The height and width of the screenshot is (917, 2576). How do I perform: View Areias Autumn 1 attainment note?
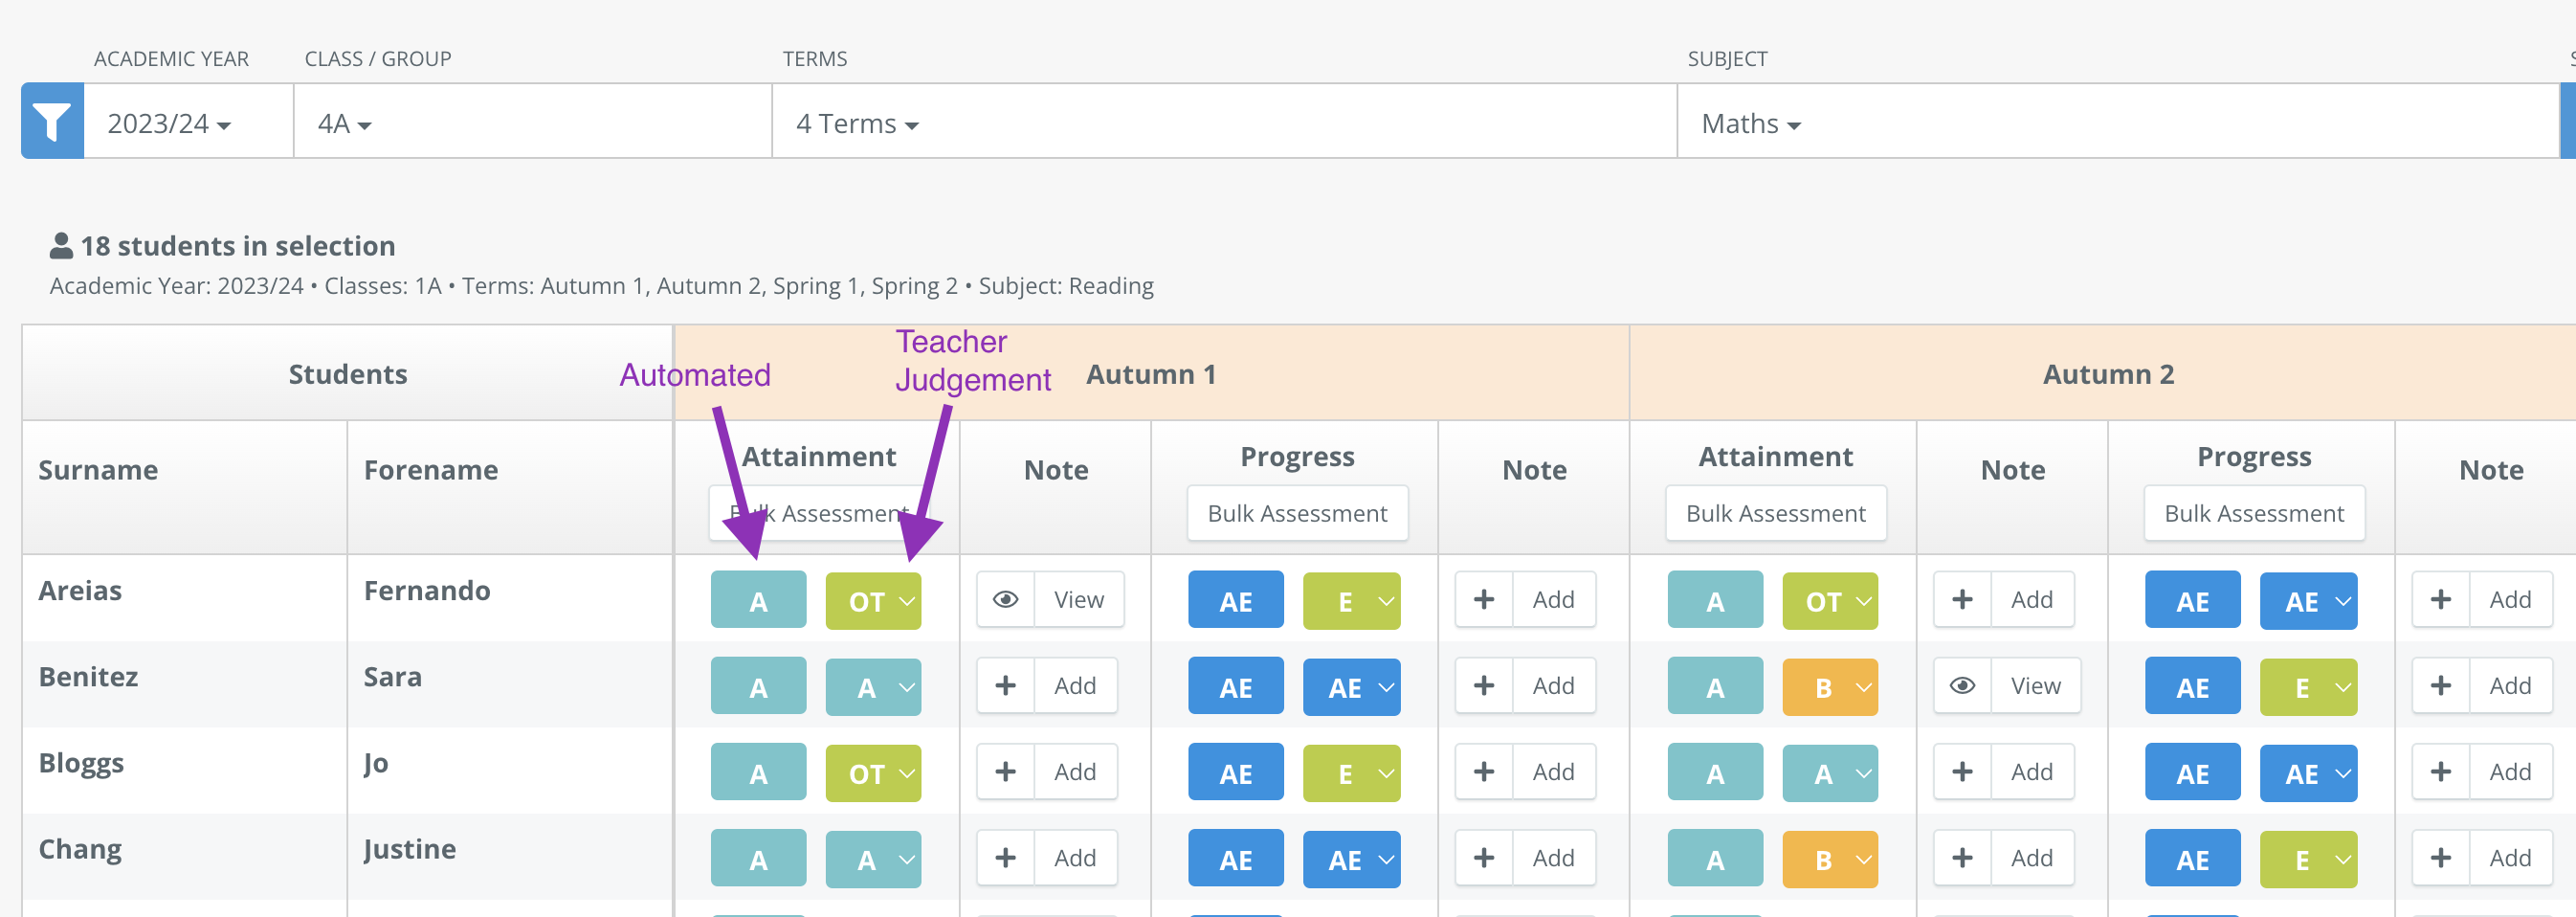coord(1050,599)
